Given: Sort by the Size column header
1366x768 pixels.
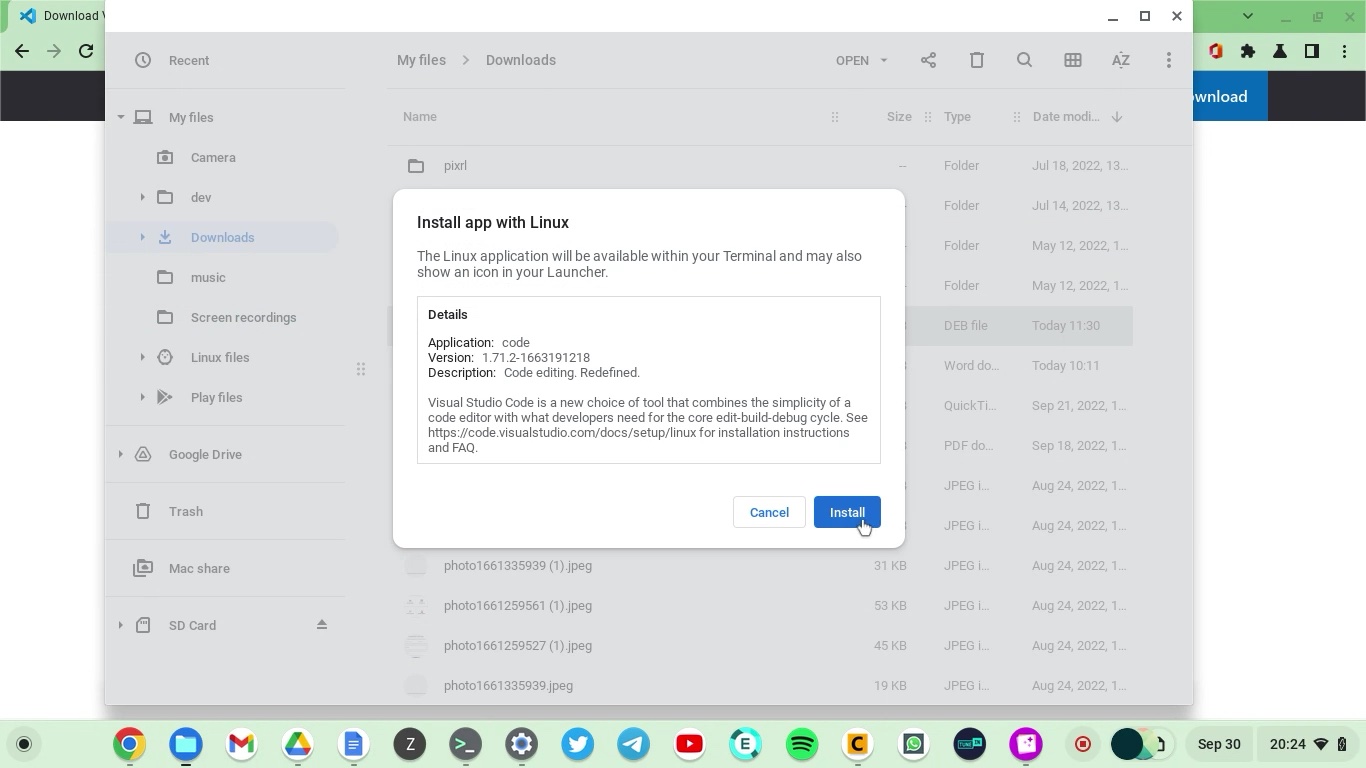Looking at the screenshot, I should pyautogui.click(x=899, y=117).
